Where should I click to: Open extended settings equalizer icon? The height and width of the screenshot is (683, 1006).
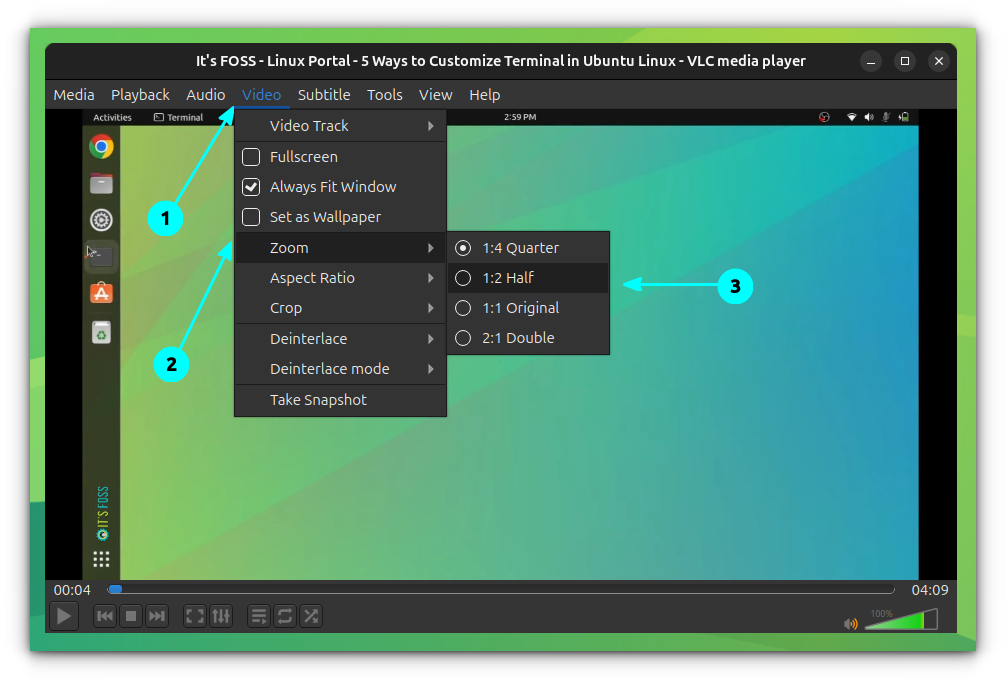(x=221, y=616)
